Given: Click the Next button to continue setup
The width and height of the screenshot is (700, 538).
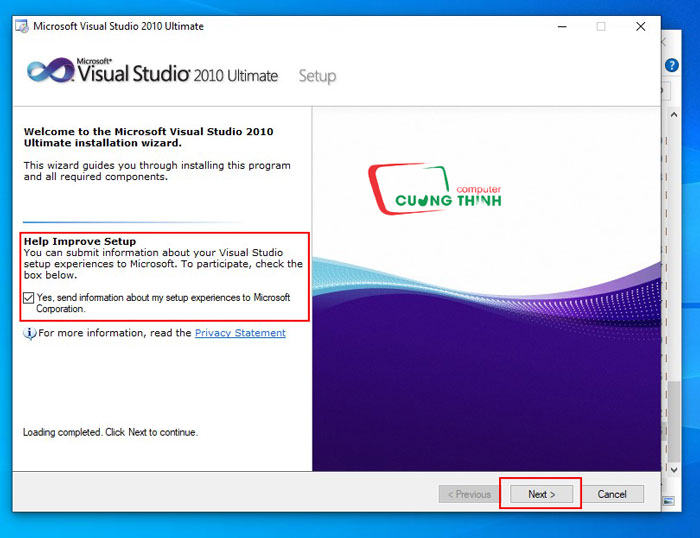Looking at the screenshot, I should [x=541, y=494].
